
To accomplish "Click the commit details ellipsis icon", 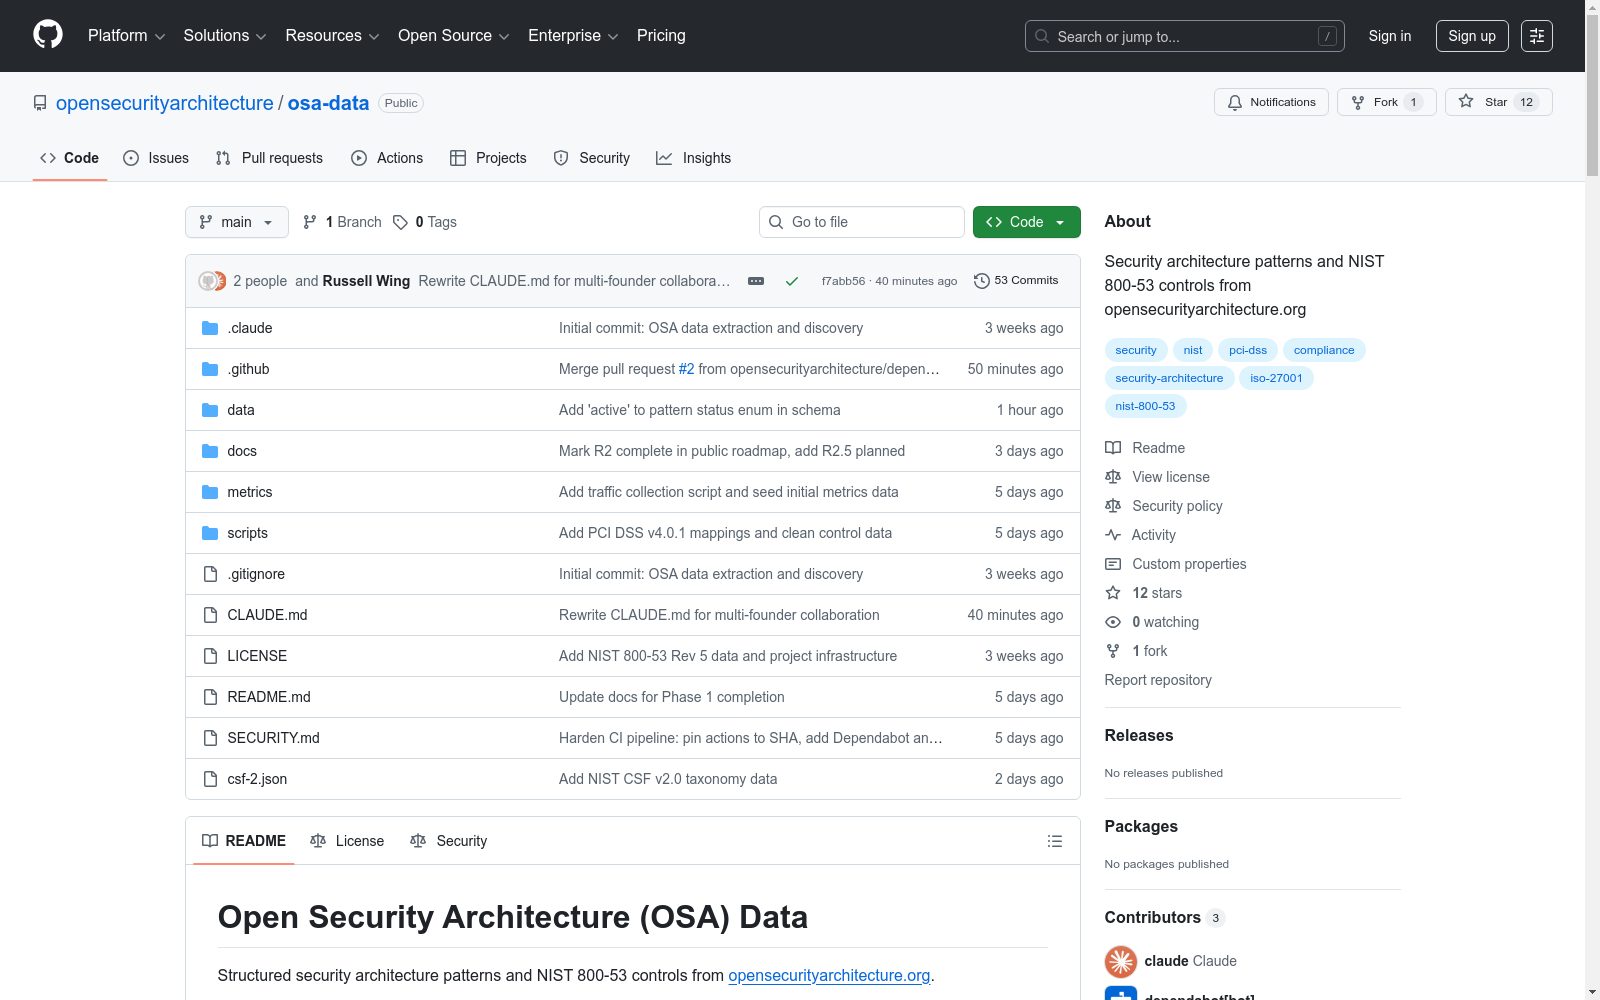I will 756,281.
